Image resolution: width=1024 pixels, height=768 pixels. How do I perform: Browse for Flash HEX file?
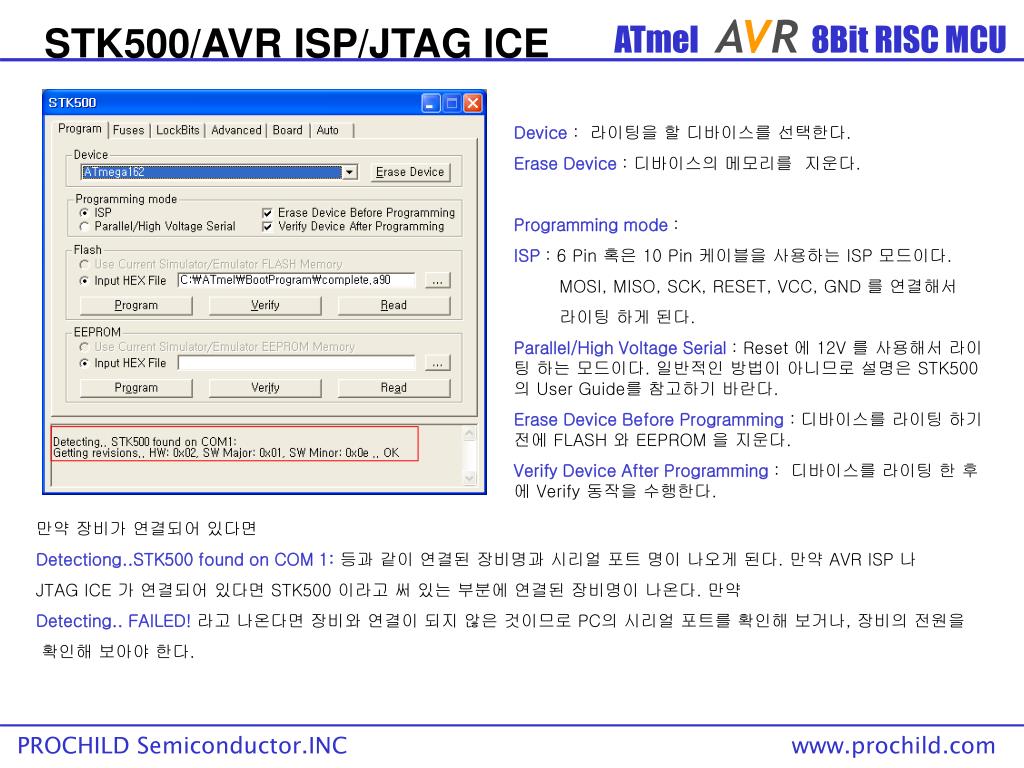tap(438, 281)
